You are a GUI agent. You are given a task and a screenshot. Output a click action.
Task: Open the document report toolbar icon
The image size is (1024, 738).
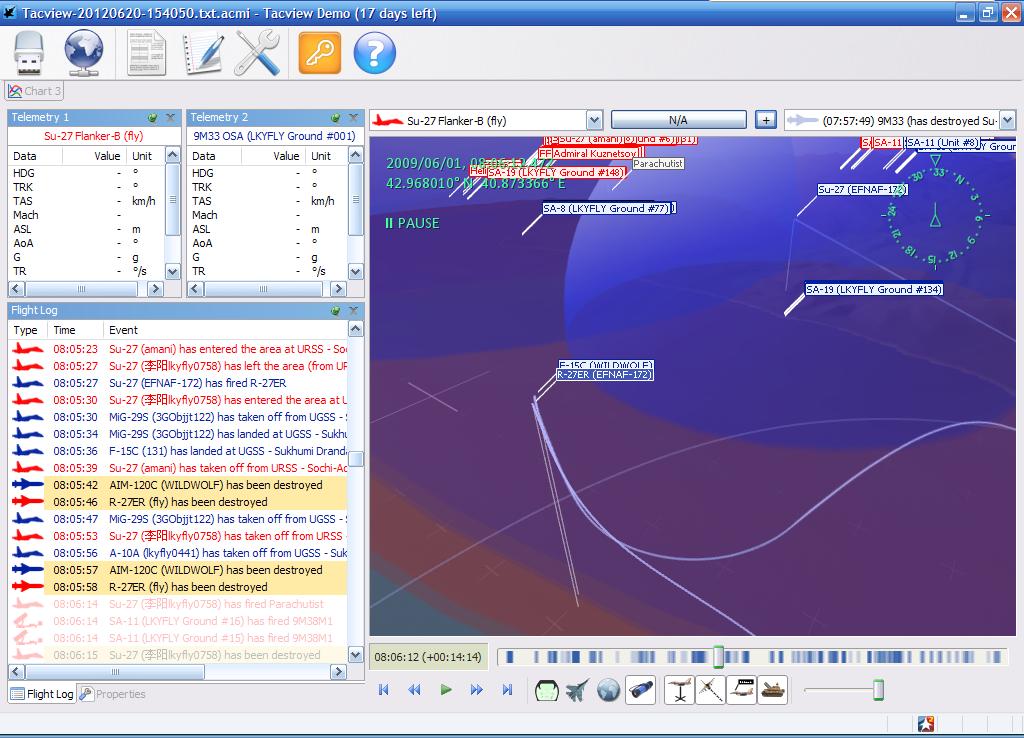tap(146, 53)
